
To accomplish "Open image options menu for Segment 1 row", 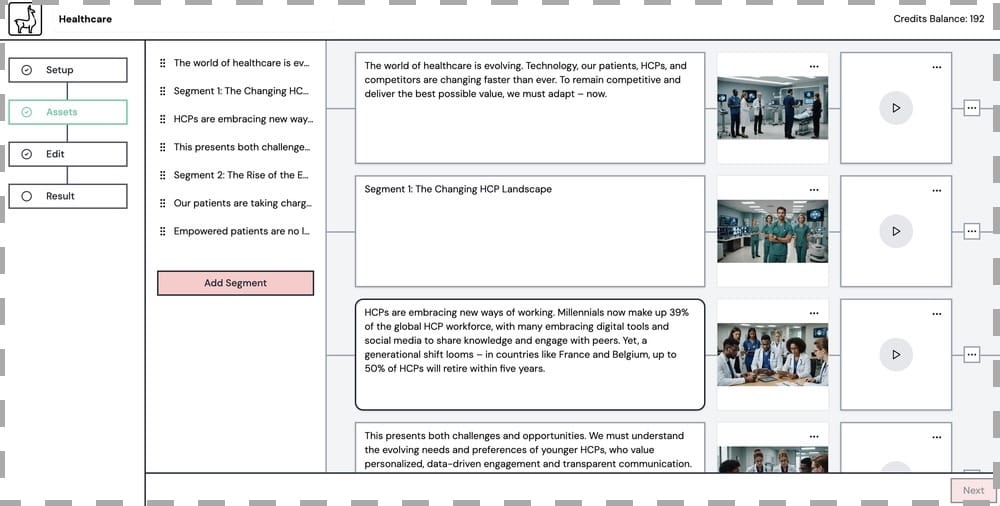I will [x=814, y=190].
